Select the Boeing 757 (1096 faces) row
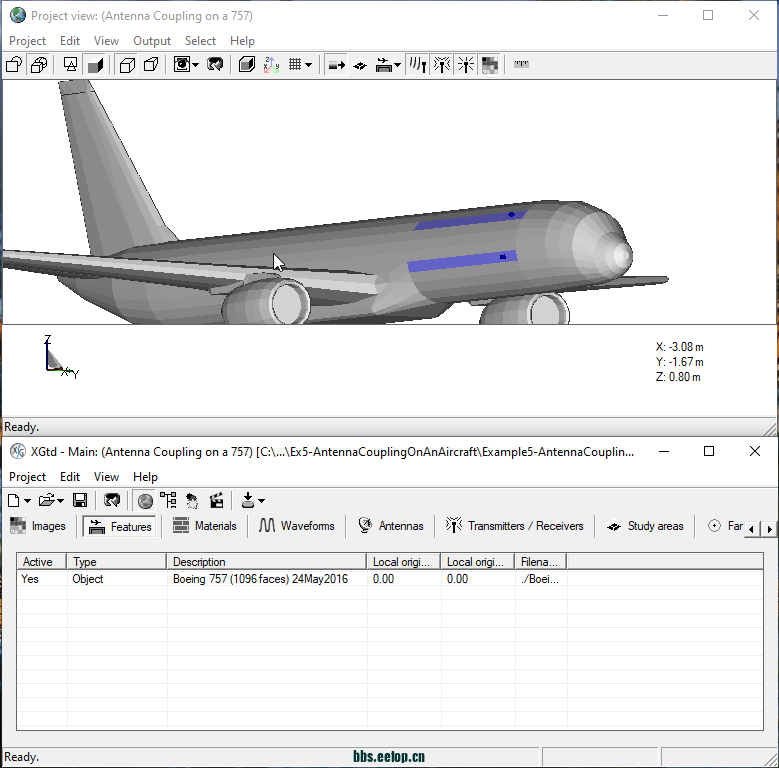Screen dimensions: 779x768 pyautogui.click(x=390, y=579)
